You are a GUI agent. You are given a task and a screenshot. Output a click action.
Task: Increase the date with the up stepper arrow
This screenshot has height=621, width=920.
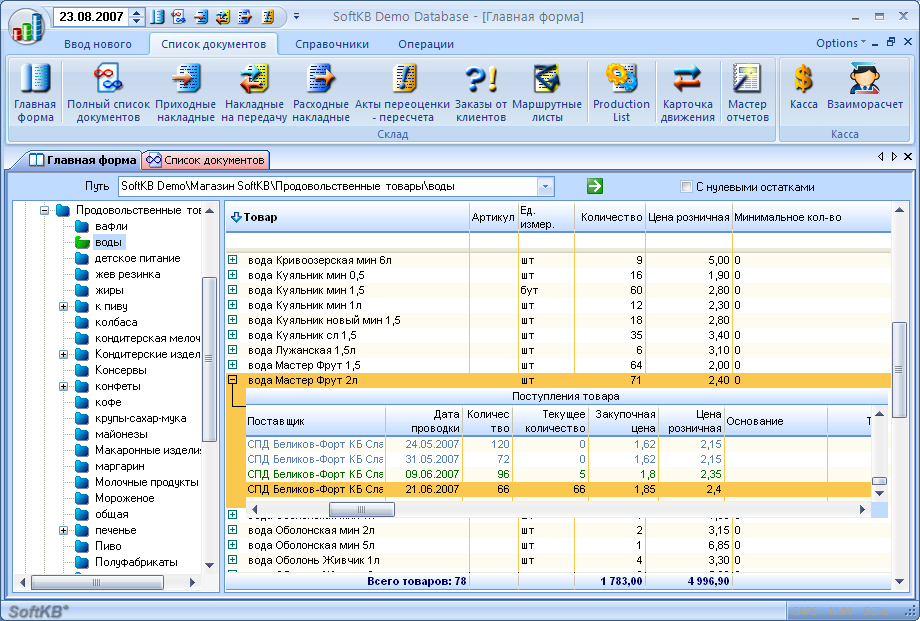pyautogui.click(x=136, y=13)
